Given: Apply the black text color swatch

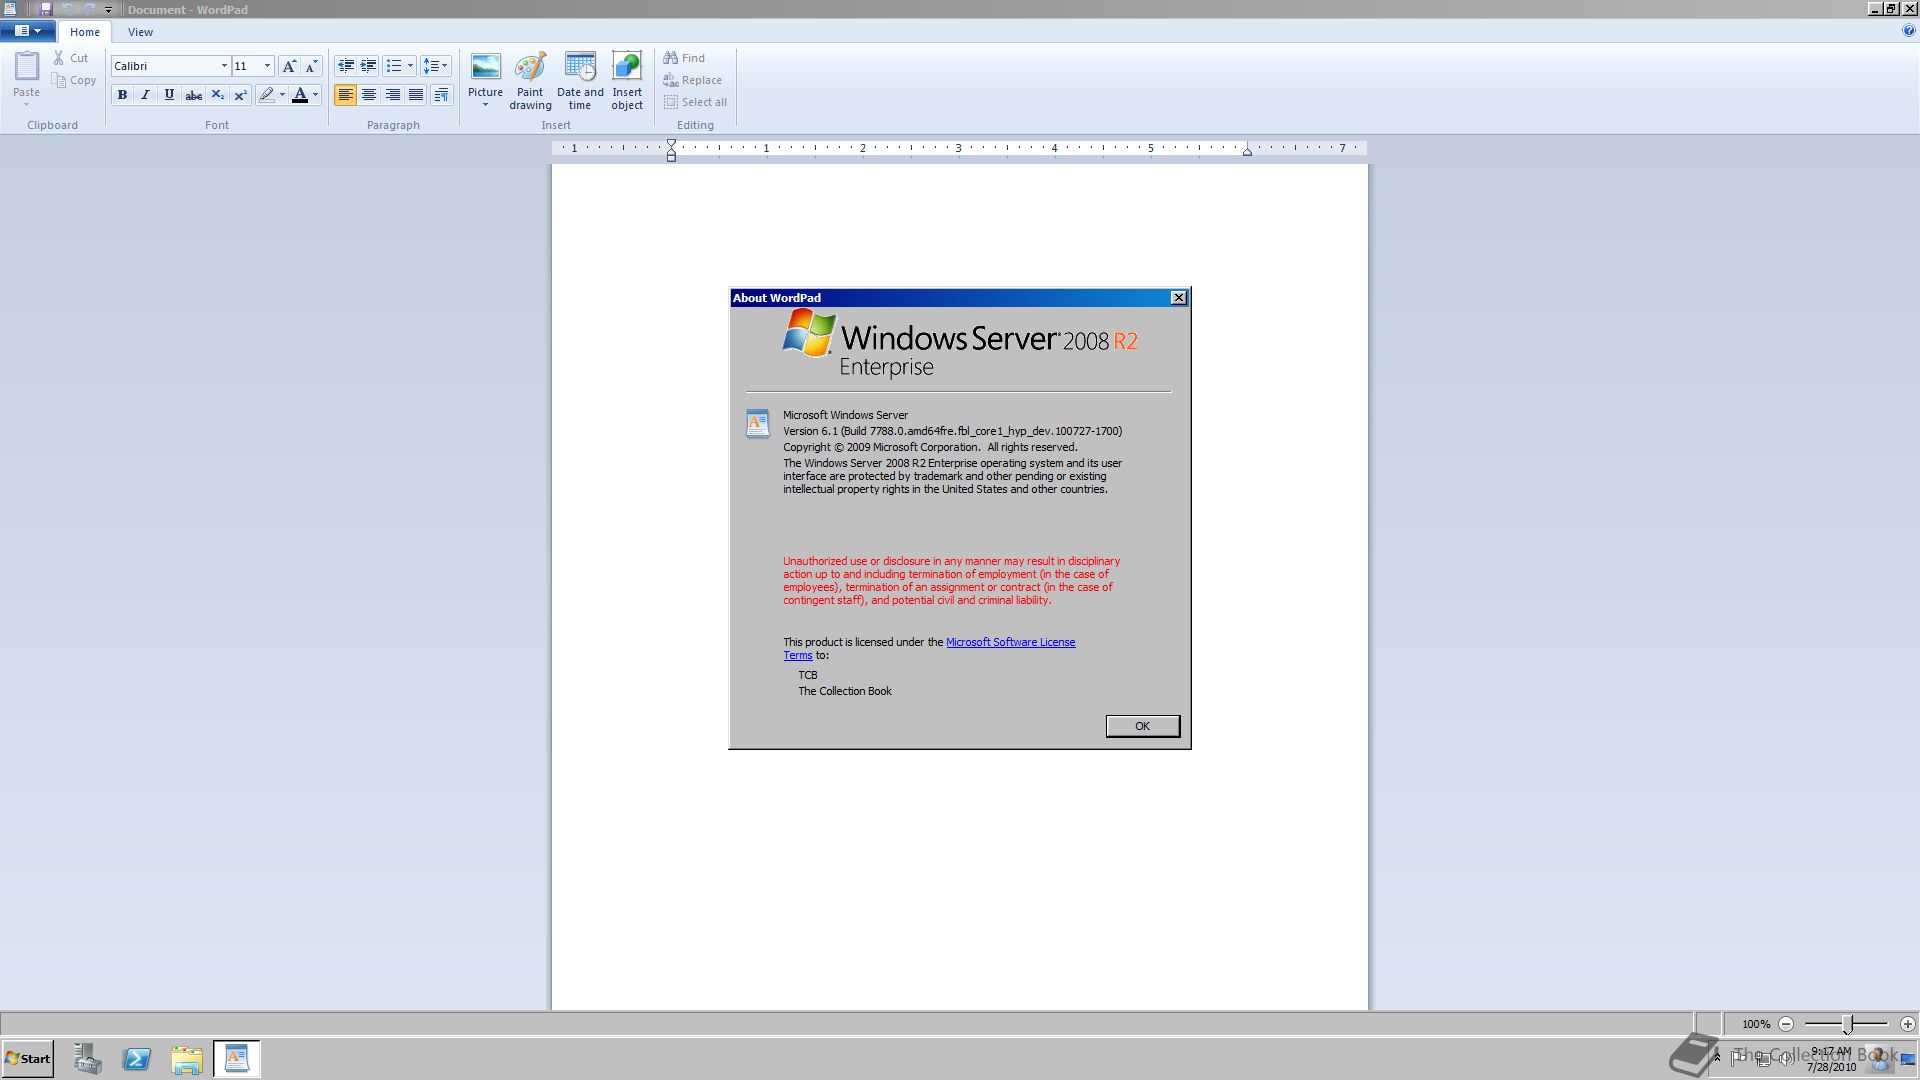Looking at the screenshot, I should tap(299, 95).
